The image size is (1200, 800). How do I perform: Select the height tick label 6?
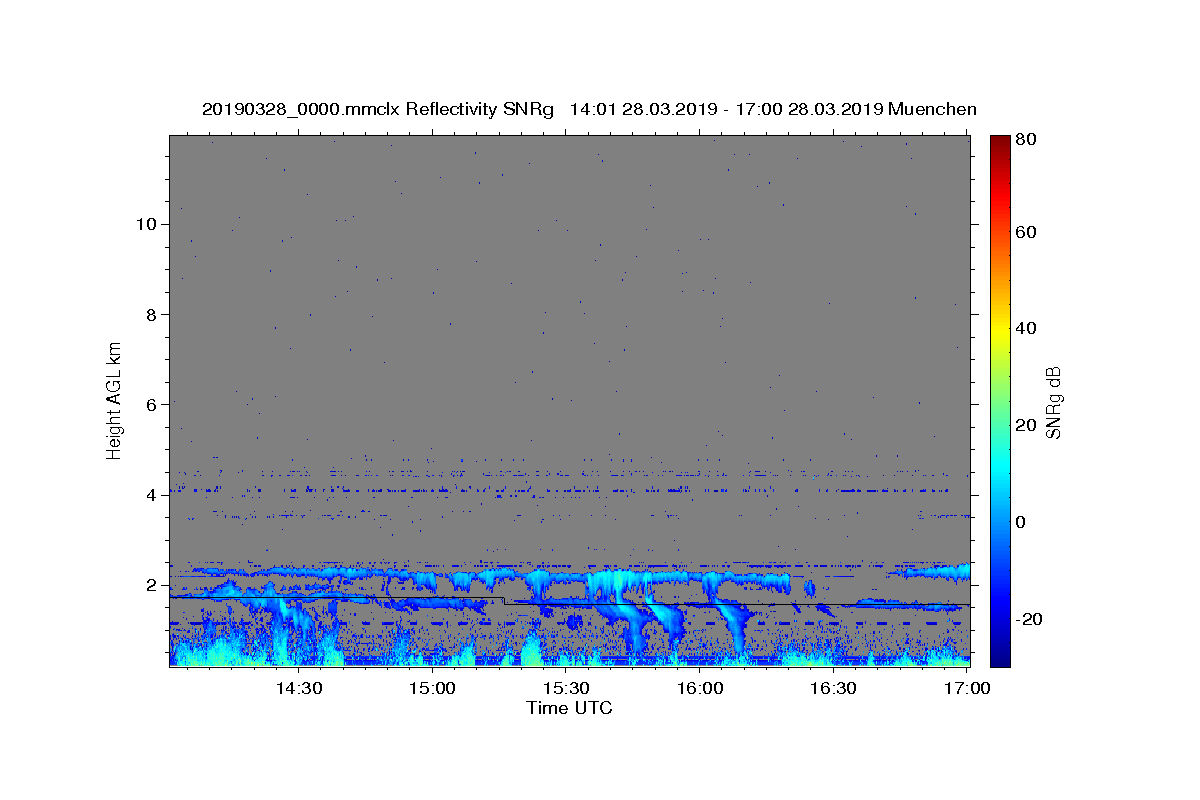151,404
